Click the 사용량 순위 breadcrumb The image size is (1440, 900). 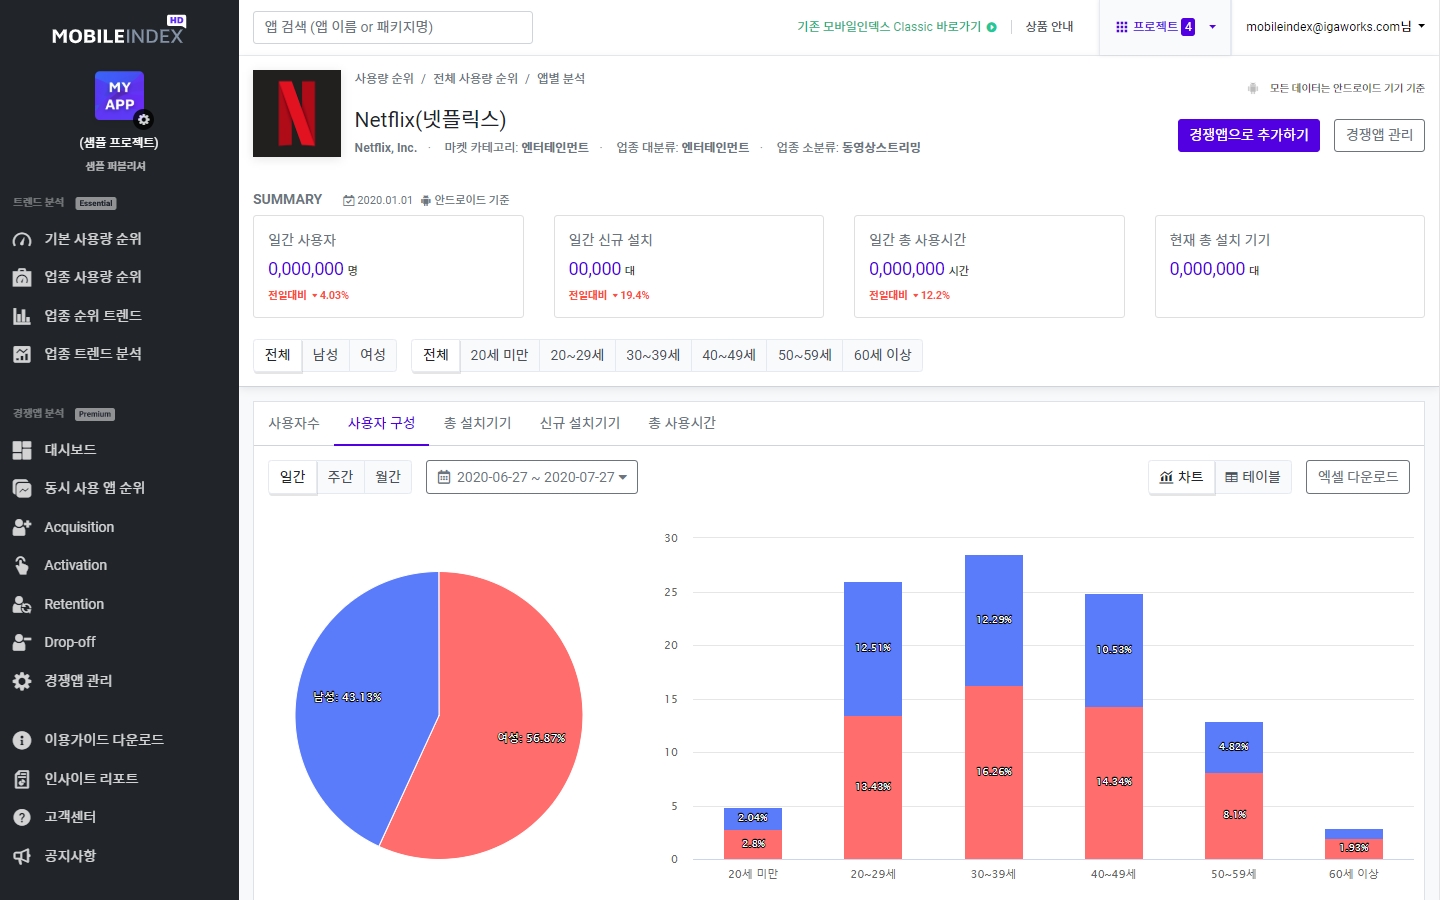click(x=384, y=78)
